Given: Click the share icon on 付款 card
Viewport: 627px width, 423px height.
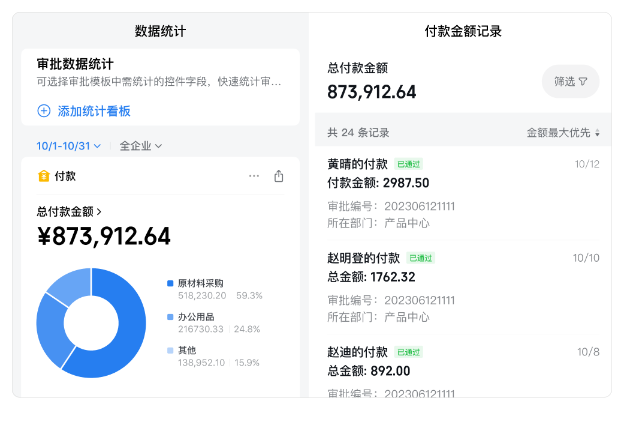Looking at the screenshot, I should pyautogui.click(x=279, y=176).
